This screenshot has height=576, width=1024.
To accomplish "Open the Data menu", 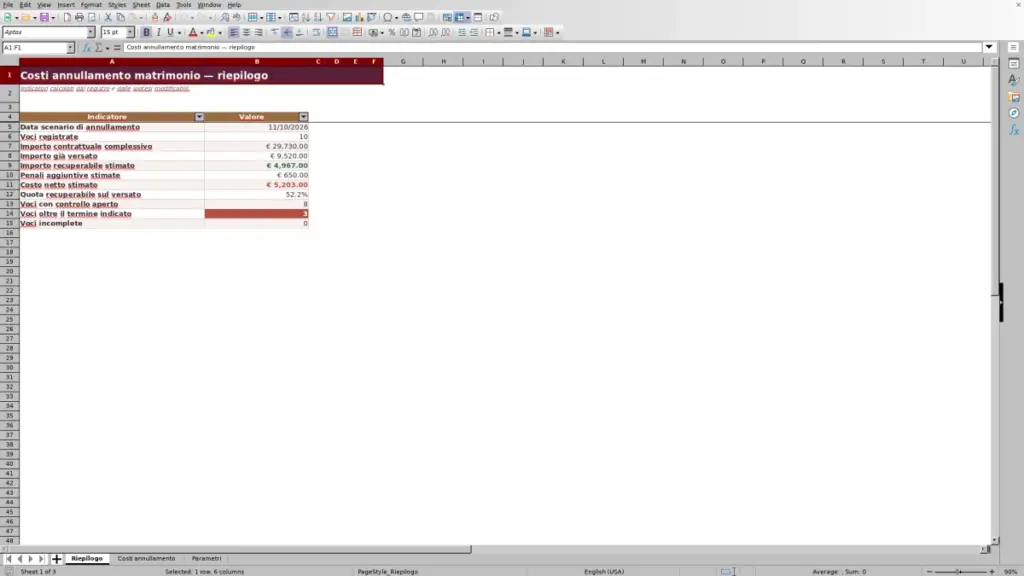I will pyautogui.click(x=163, y=5).
